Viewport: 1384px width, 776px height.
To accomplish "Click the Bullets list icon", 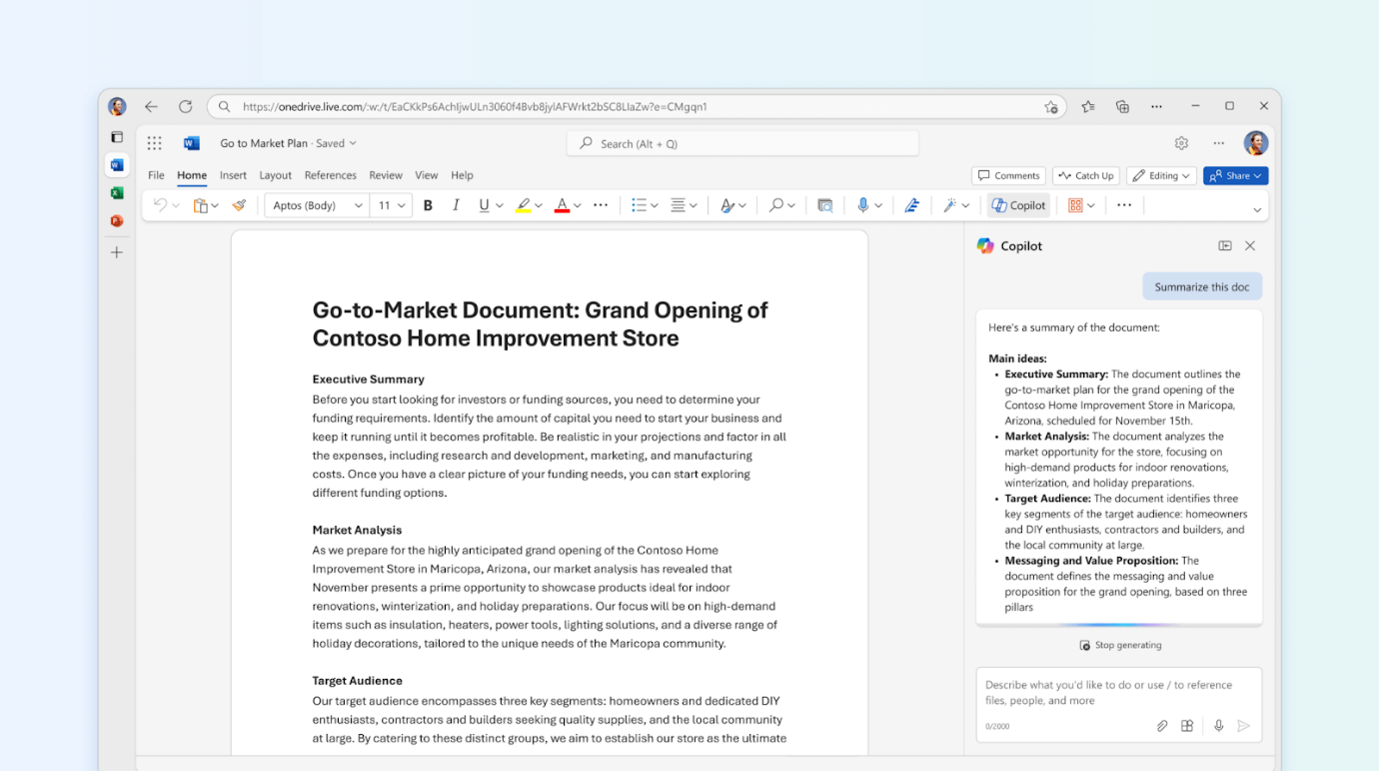I will 640,206.
